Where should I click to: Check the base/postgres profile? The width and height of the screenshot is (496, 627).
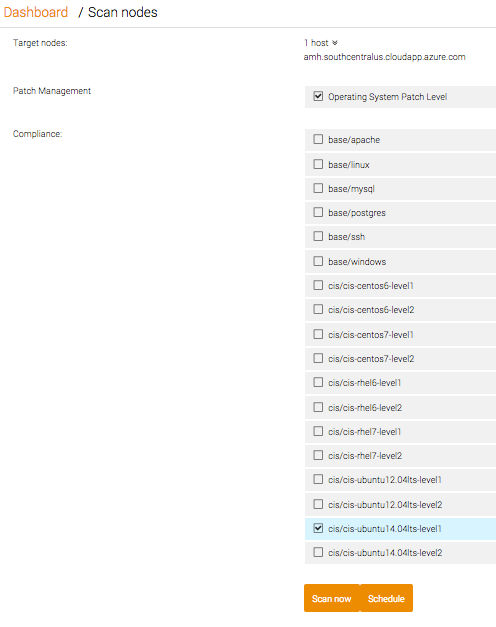(318, 212)
